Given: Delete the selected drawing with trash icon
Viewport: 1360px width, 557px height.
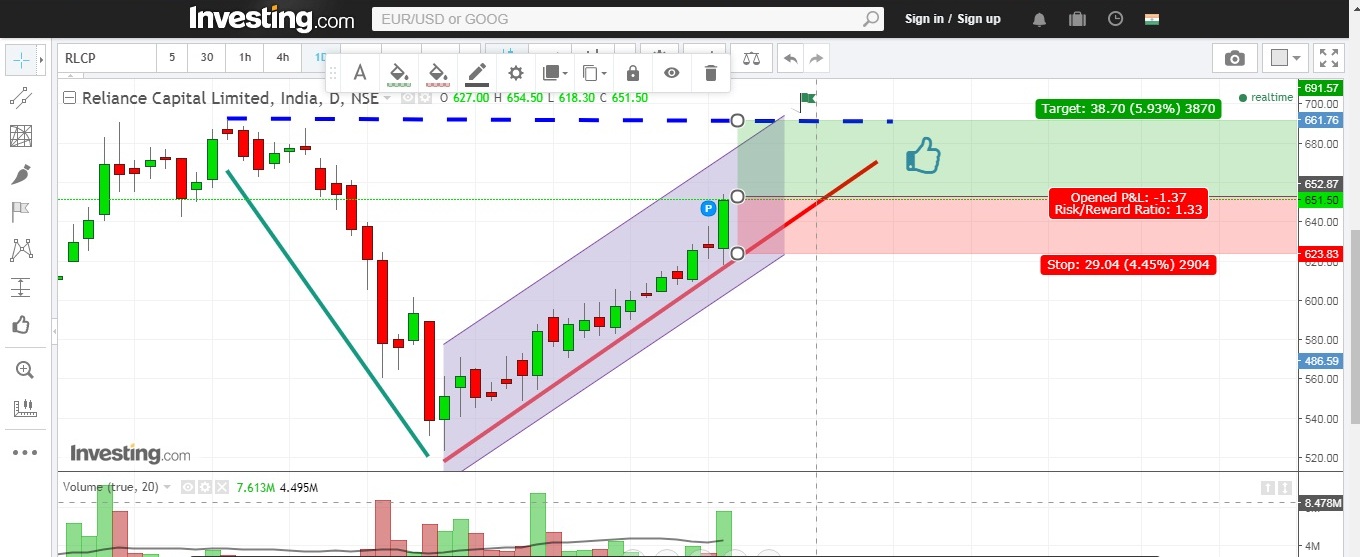Looking at the screenshot, I should pos(711,72).
